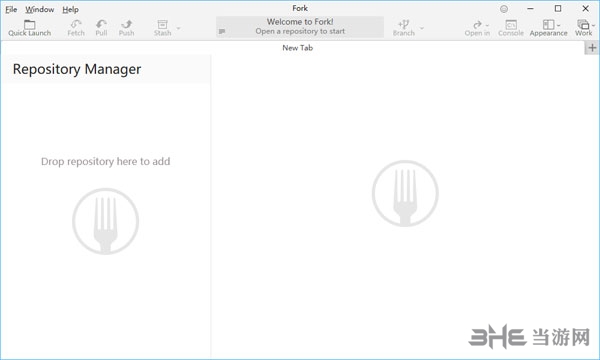600x360 pixels.
Task: Expand the Branch dropdown arrow
Action: pyautogui.click(x=422, y=28)
